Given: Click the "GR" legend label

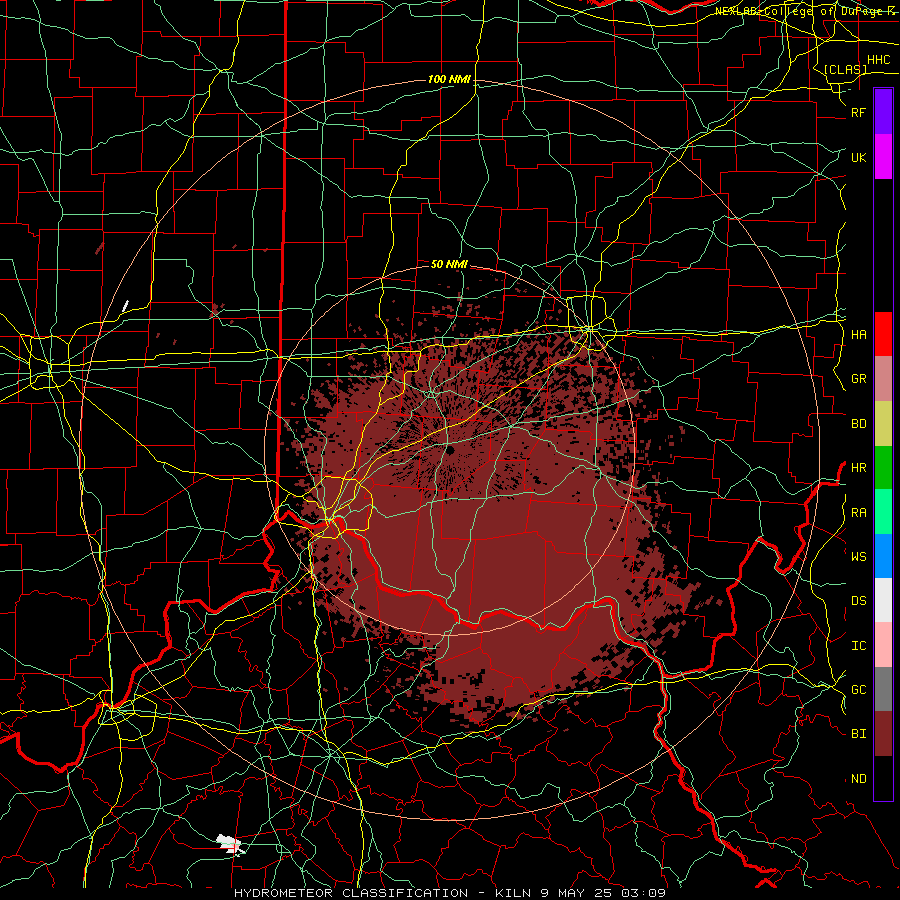Looking at the screenshot, I should coord(858,379).
